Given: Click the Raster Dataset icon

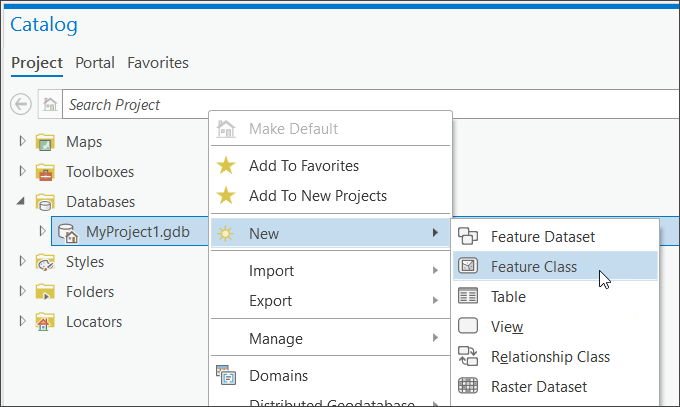Looking at the screenshot, I should click(468, 386).
